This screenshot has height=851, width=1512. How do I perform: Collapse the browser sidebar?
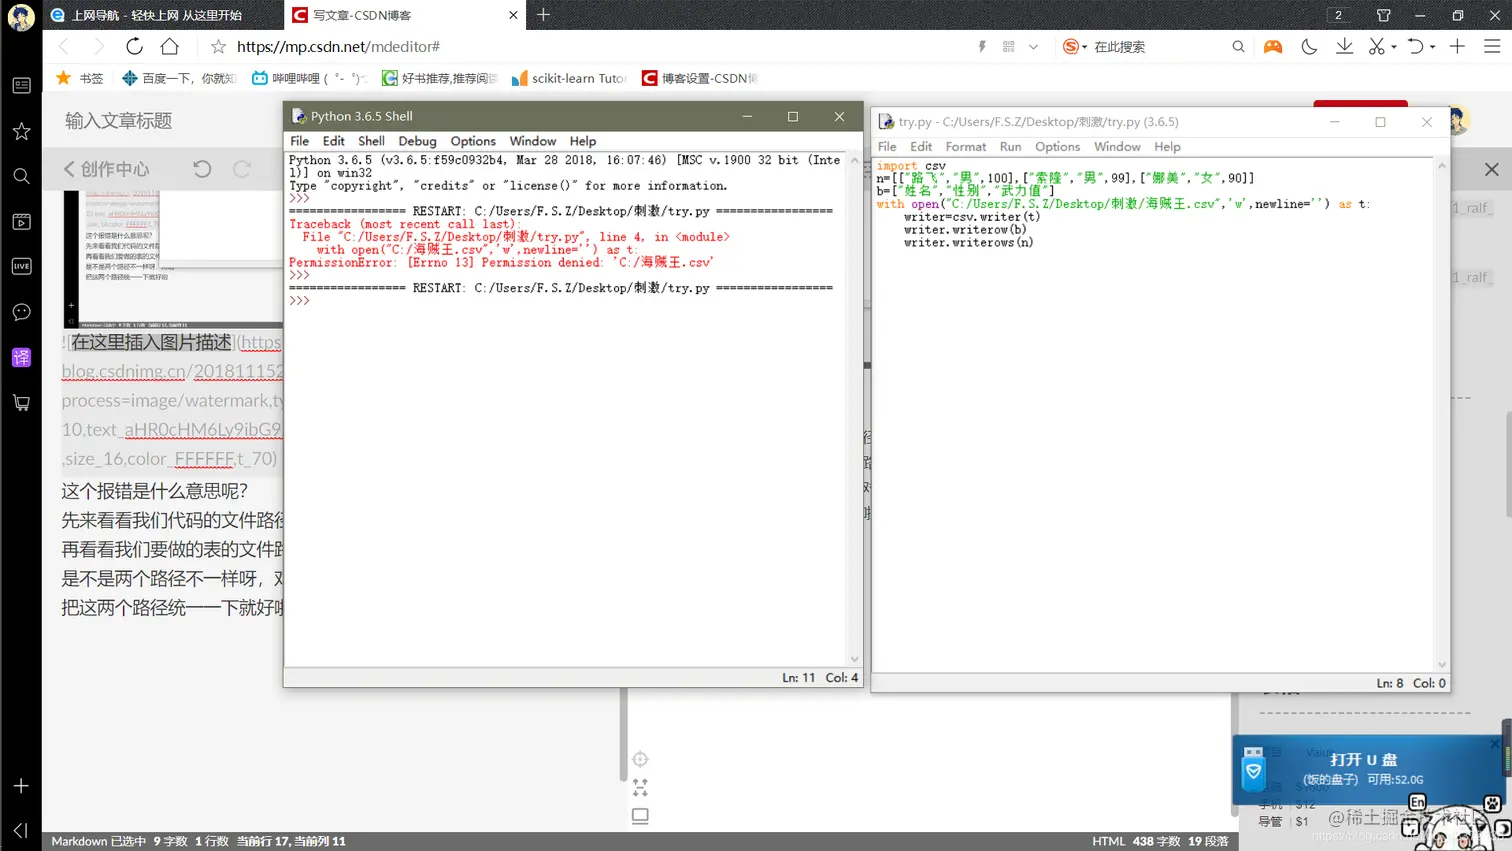click(21, 830)
